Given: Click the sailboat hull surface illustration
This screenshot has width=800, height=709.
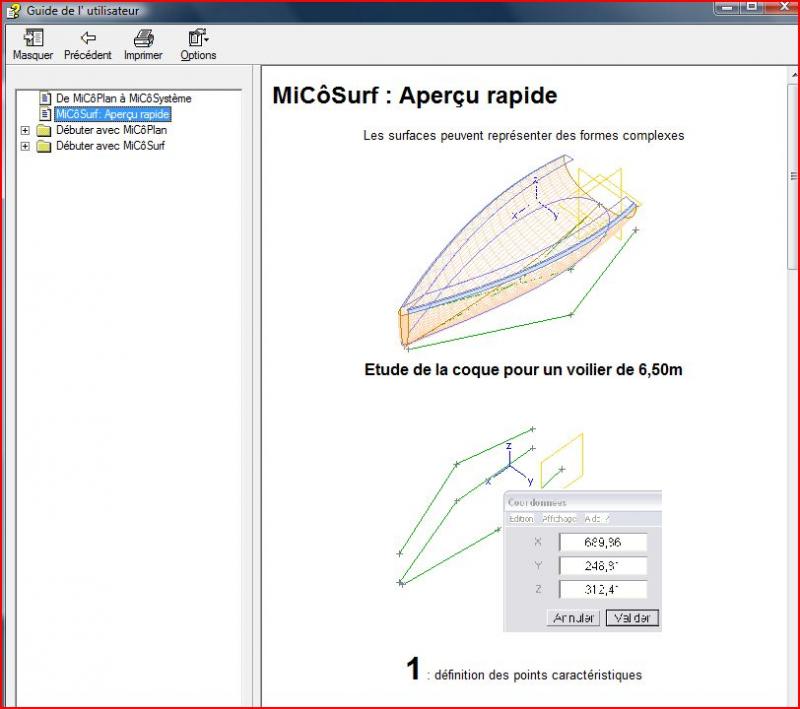Looking at the screenshot, I should [x=519, y=253].
